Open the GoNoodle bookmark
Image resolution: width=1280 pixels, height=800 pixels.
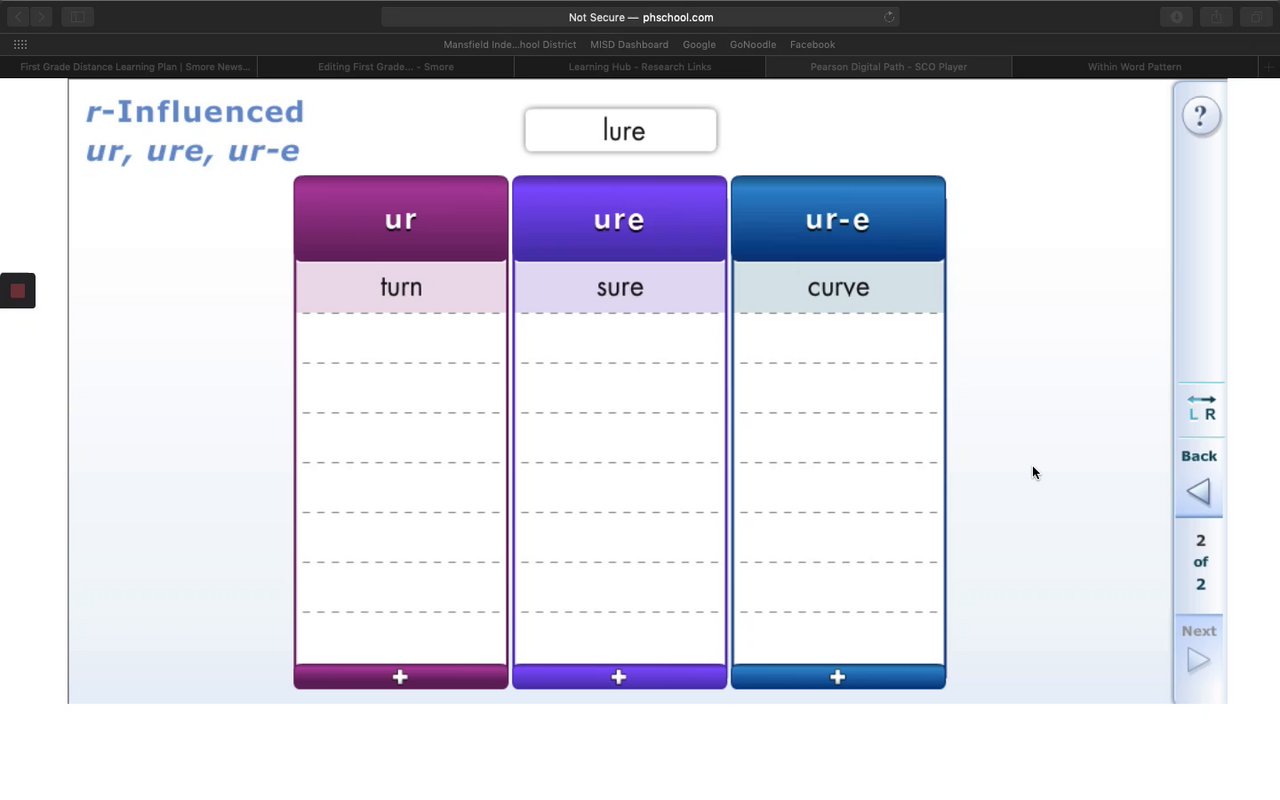[x=753, y=44]
